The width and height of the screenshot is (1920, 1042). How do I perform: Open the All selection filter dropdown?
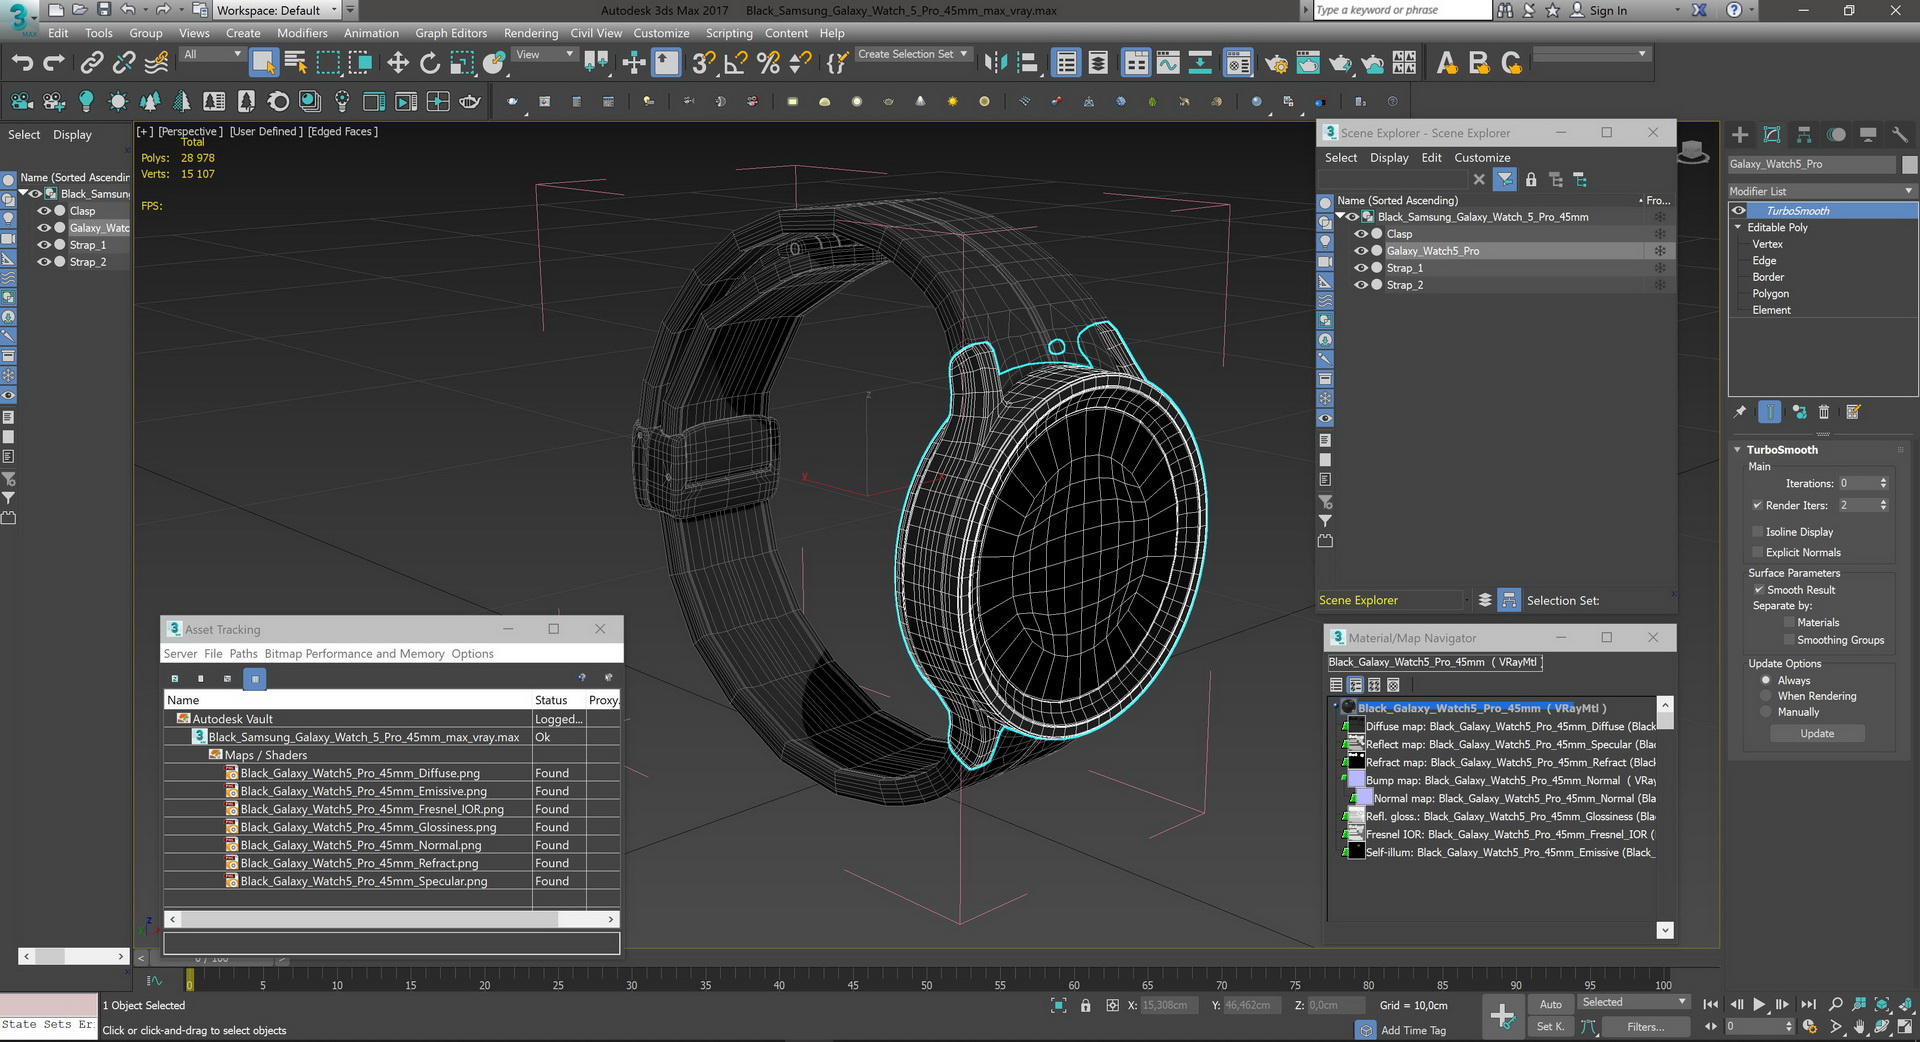[x=212, y=54]
